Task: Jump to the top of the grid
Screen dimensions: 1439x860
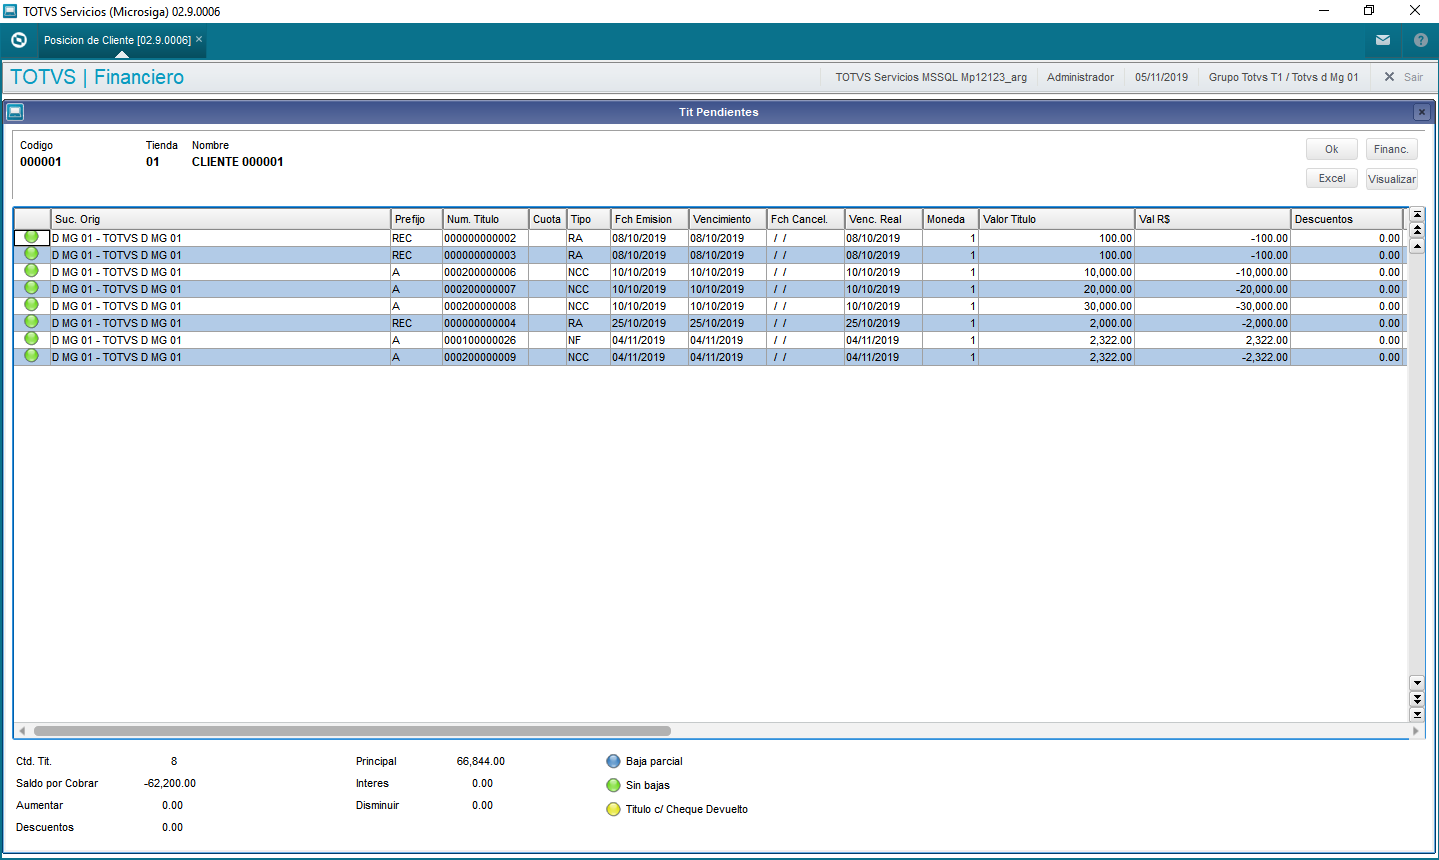Action: (x=1417, y=215)
